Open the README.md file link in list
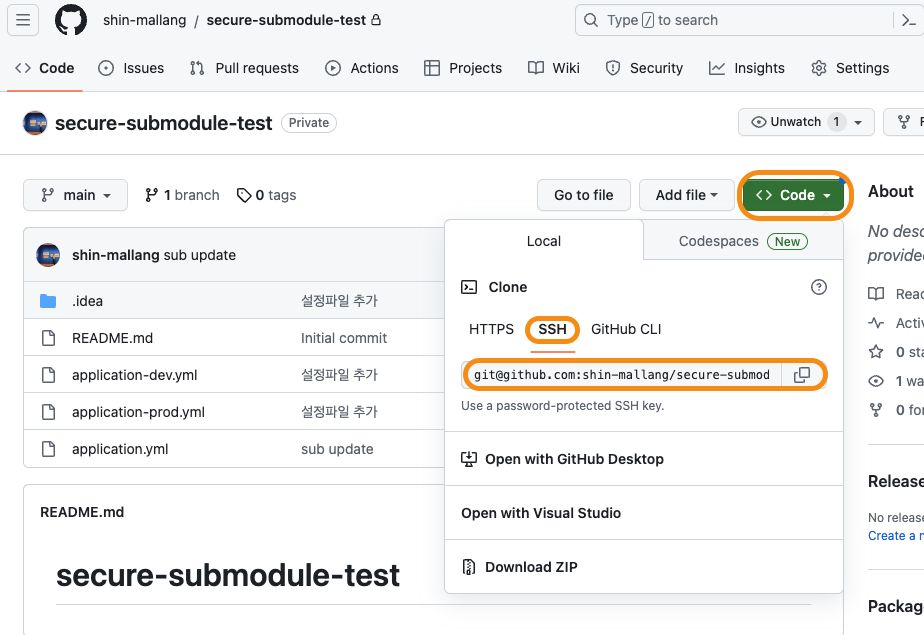Image resolution: width=924 pixels, height=635 pixels. (112, 338)
